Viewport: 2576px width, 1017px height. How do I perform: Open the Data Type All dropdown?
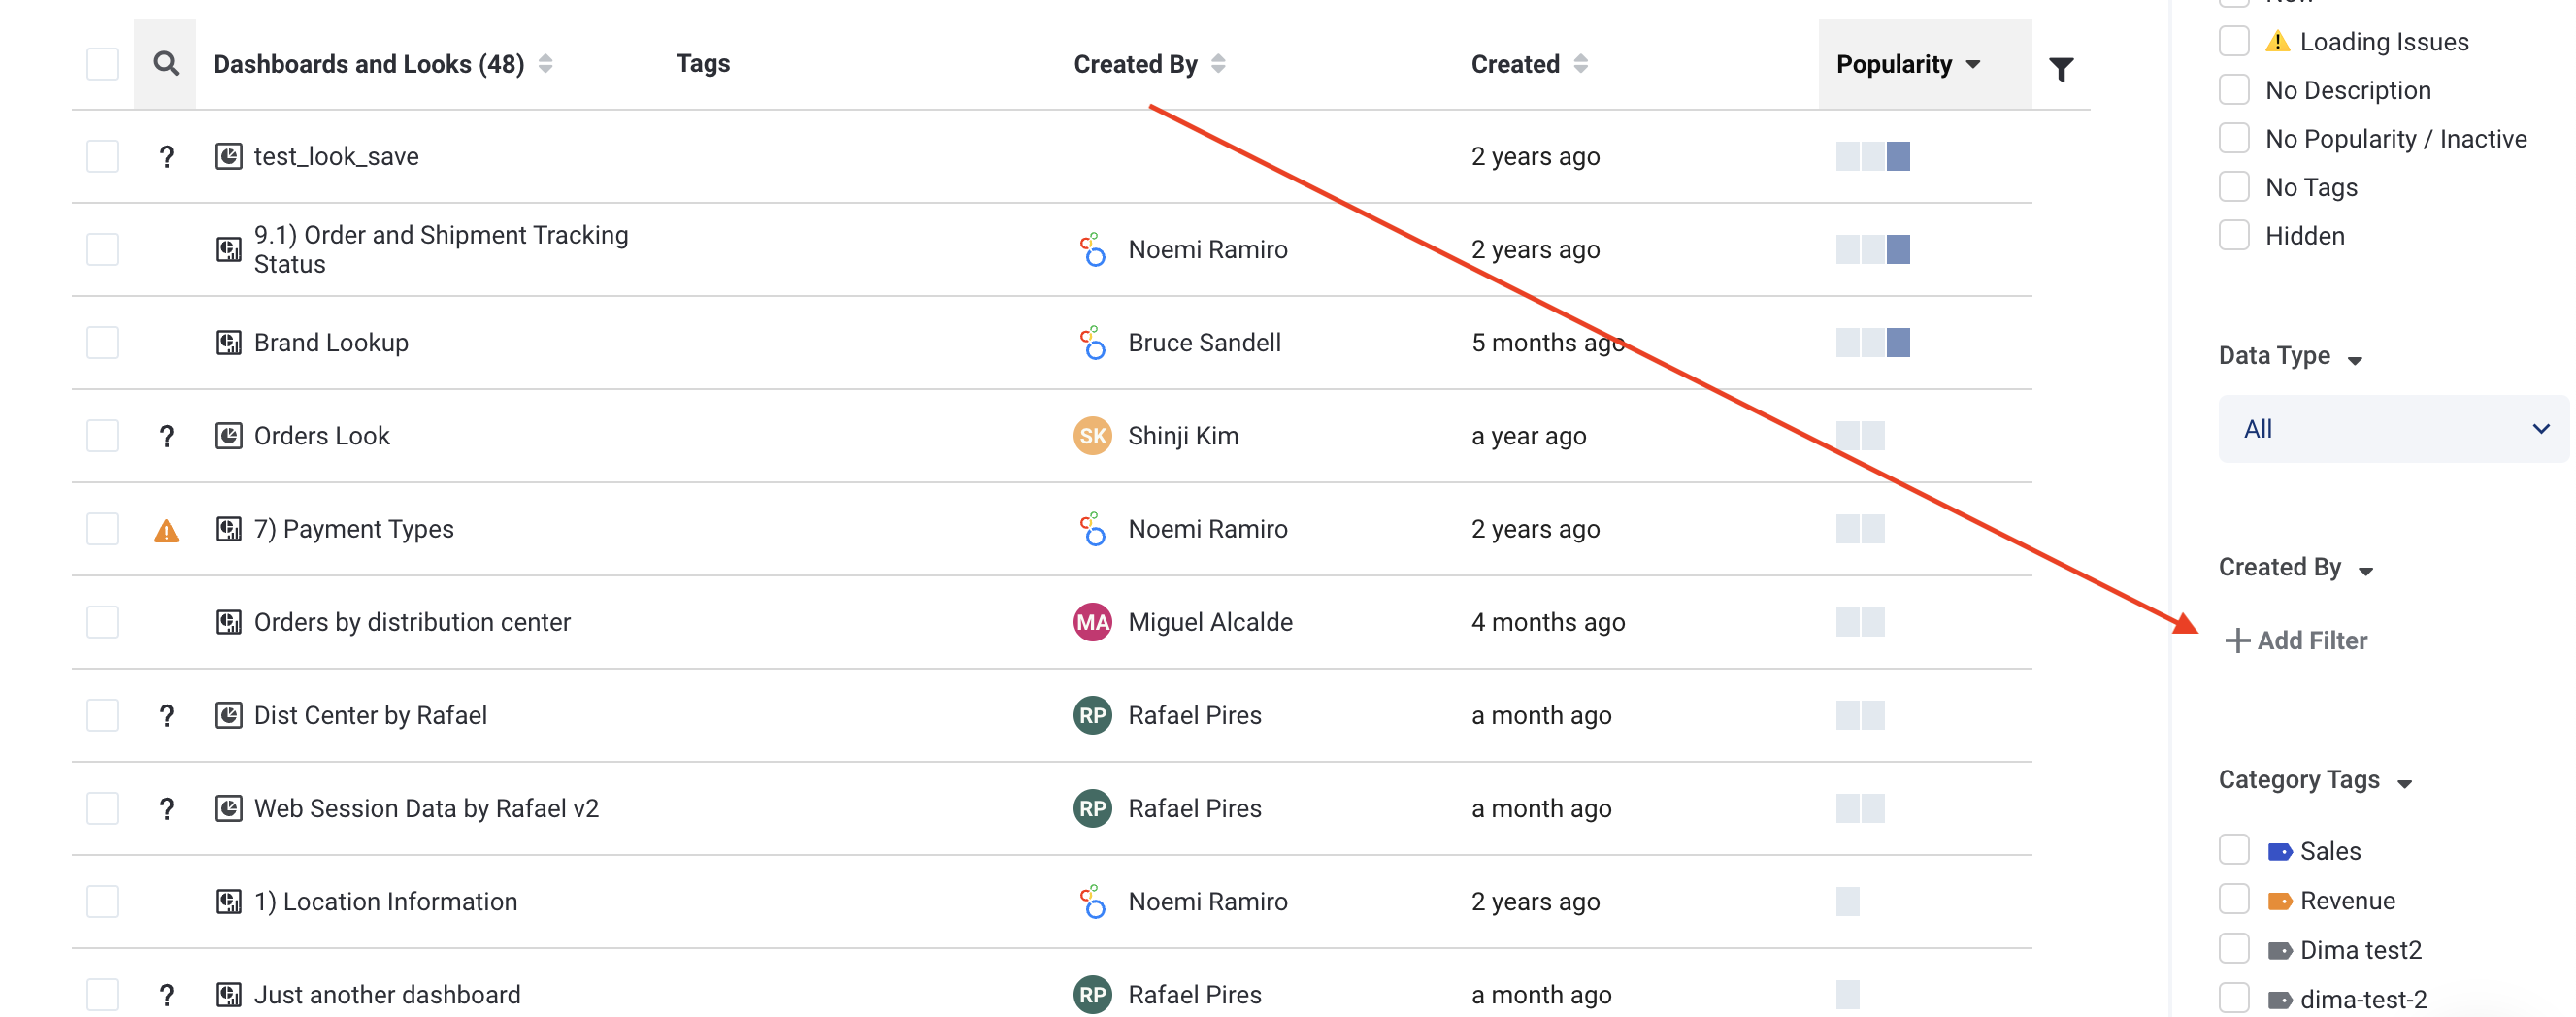point(2392,429)
